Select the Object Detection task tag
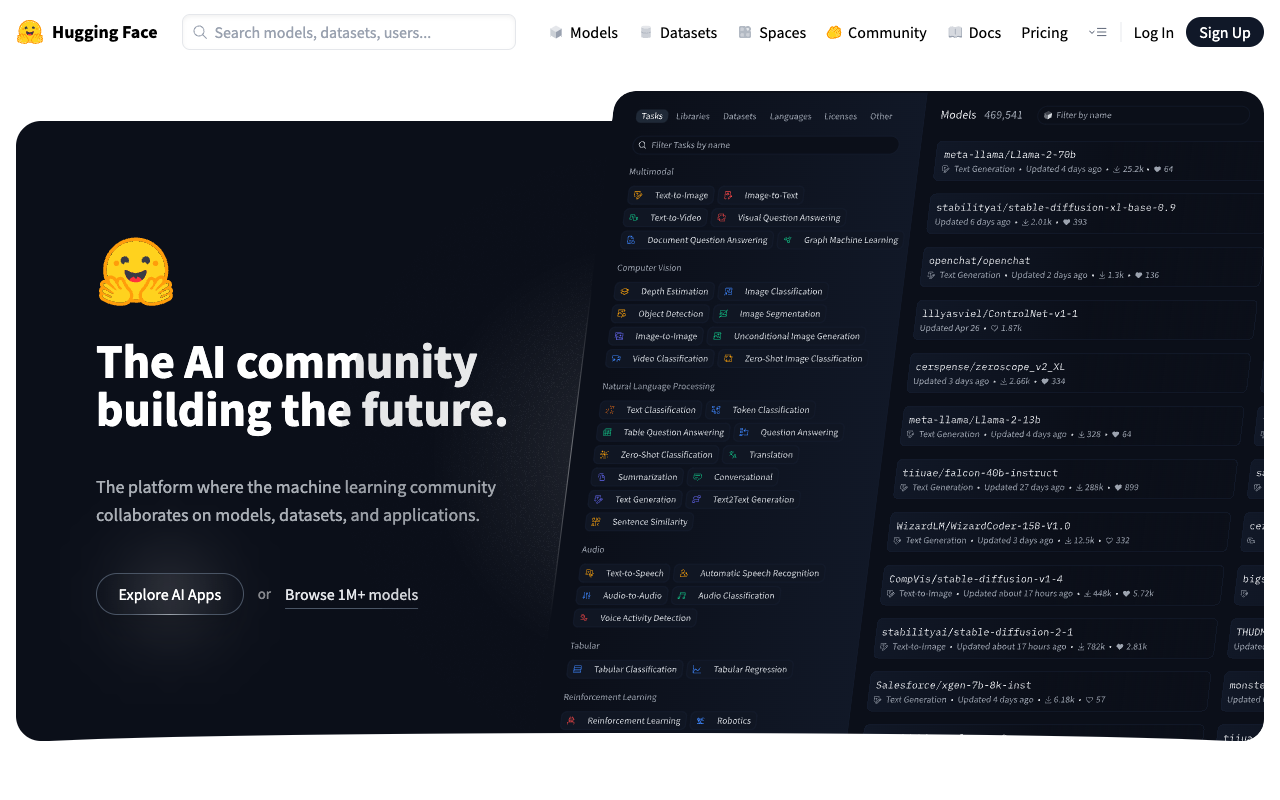The width and height of the screenshot is (1280, 800). point(661,313)
